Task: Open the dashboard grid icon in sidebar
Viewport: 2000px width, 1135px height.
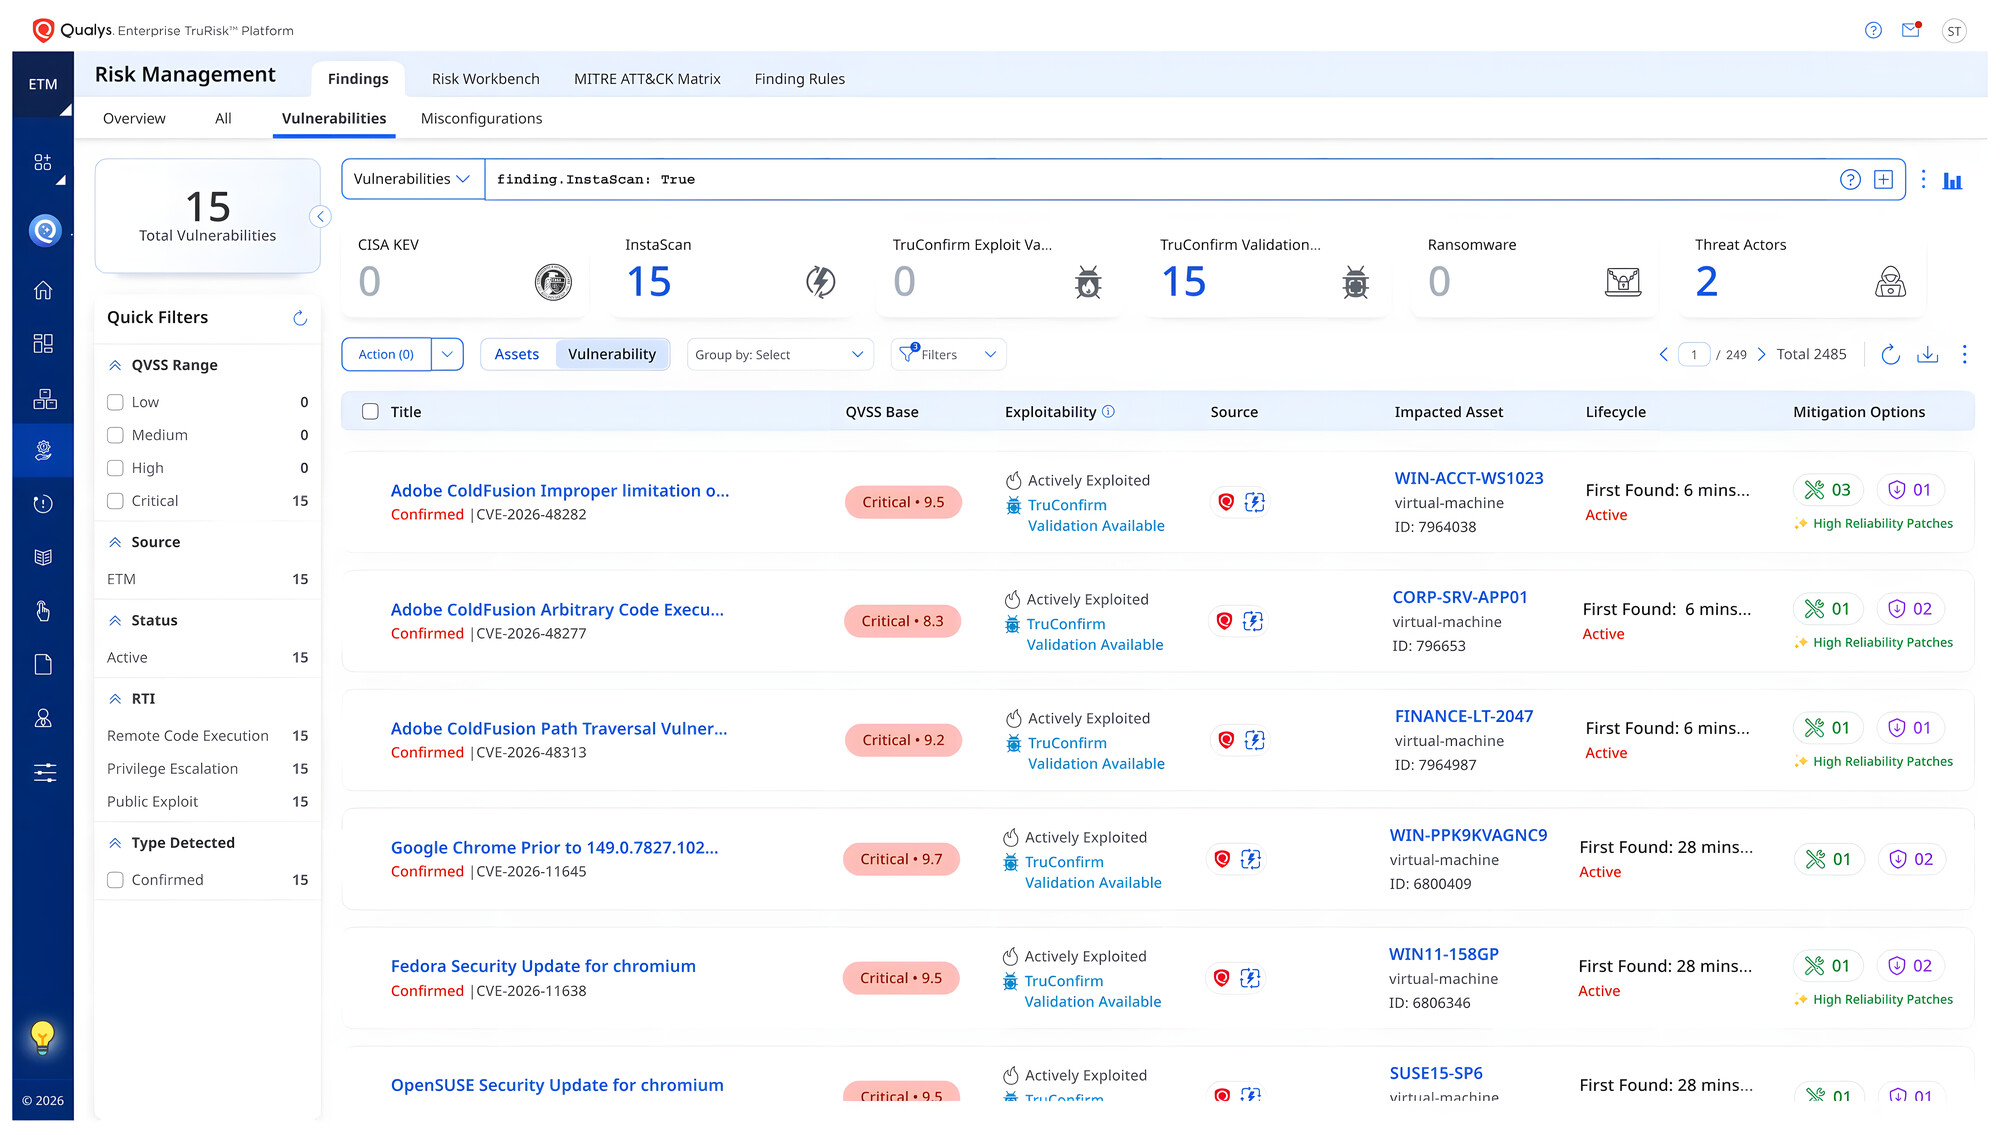Action: tap(43, 343)
